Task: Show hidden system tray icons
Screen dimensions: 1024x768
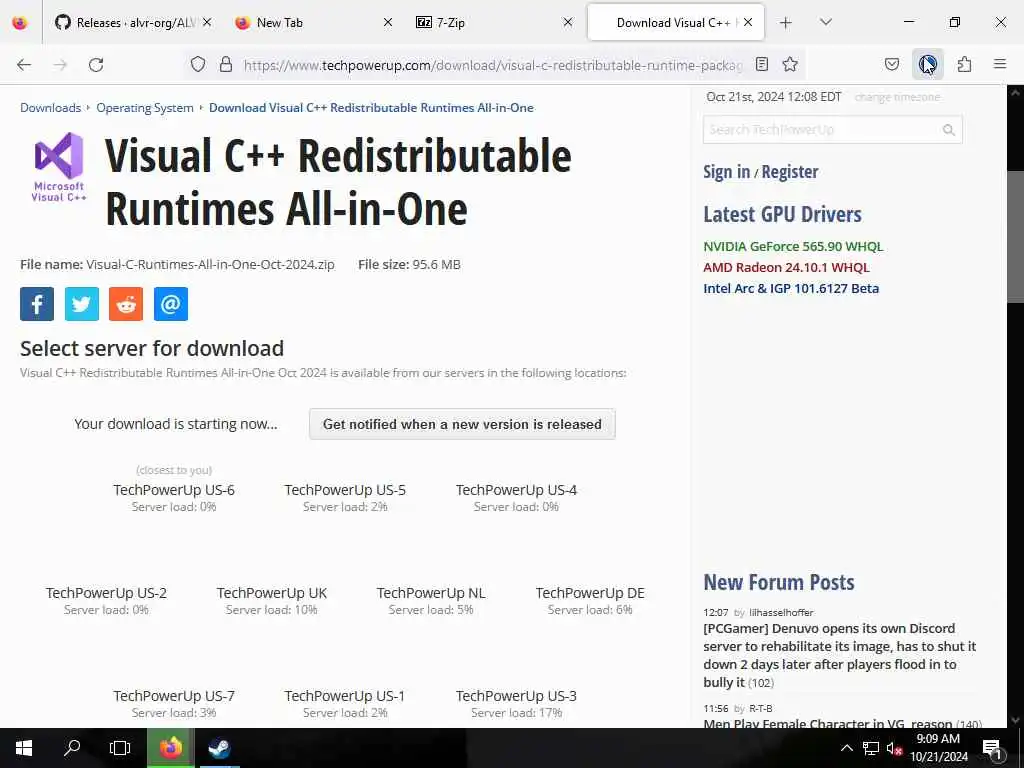Action: click(846, 748)
